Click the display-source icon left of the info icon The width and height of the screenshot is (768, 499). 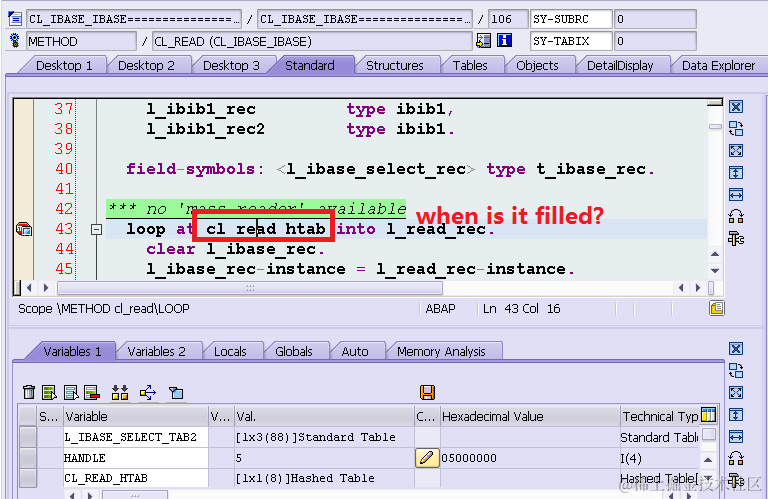pos(483,41)
